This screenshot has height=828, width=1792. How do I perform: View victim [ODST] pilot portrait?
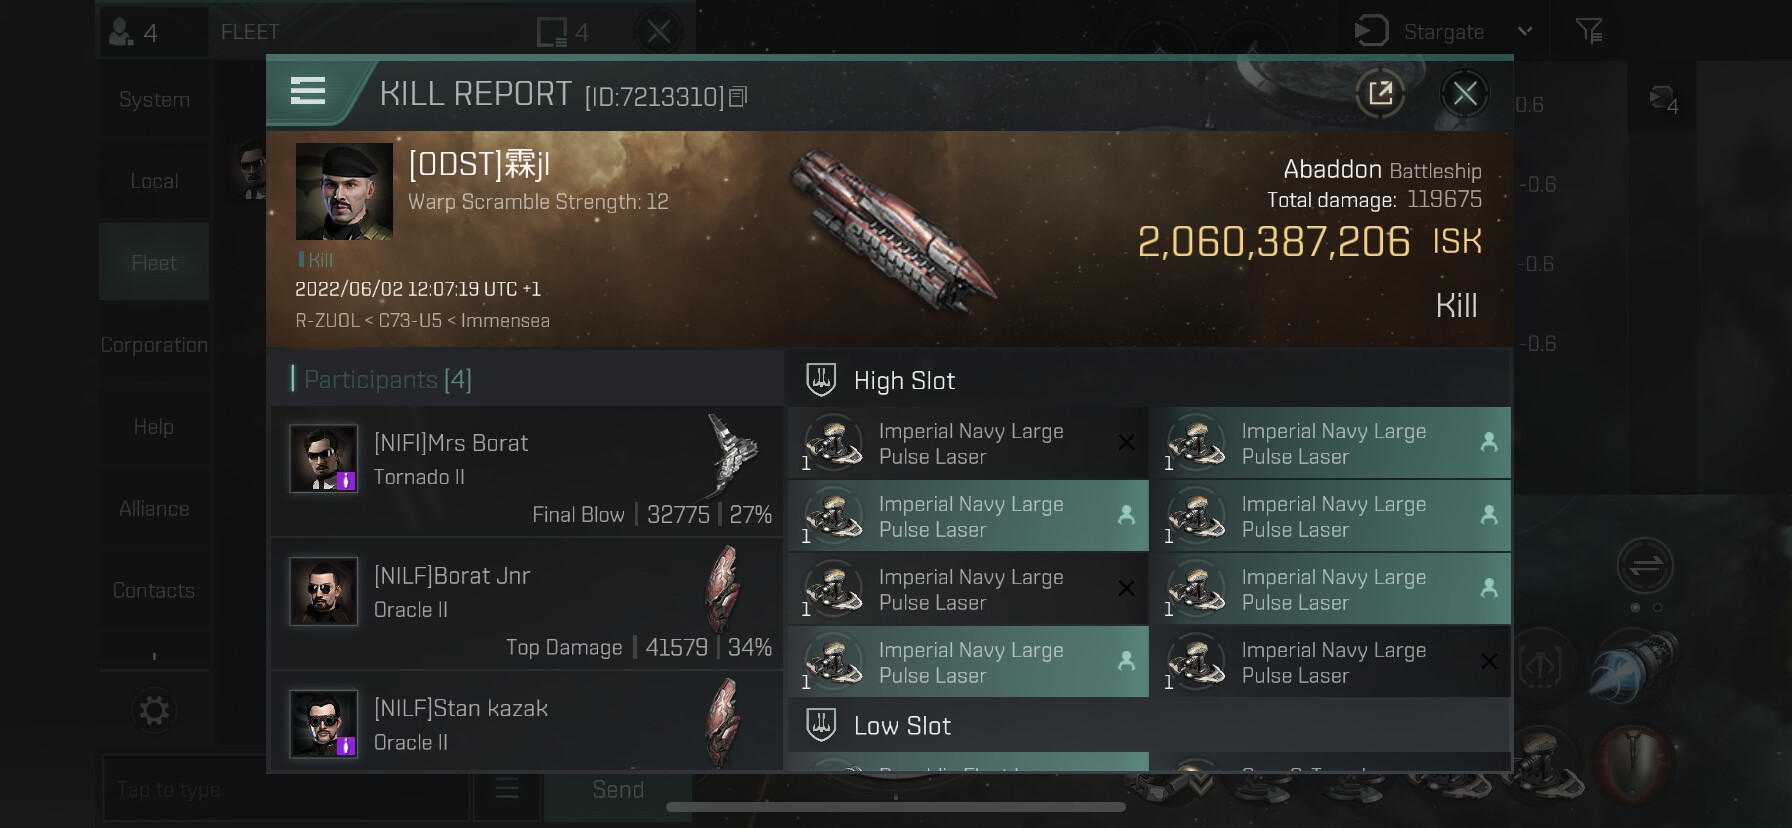(x=344, y=191)
